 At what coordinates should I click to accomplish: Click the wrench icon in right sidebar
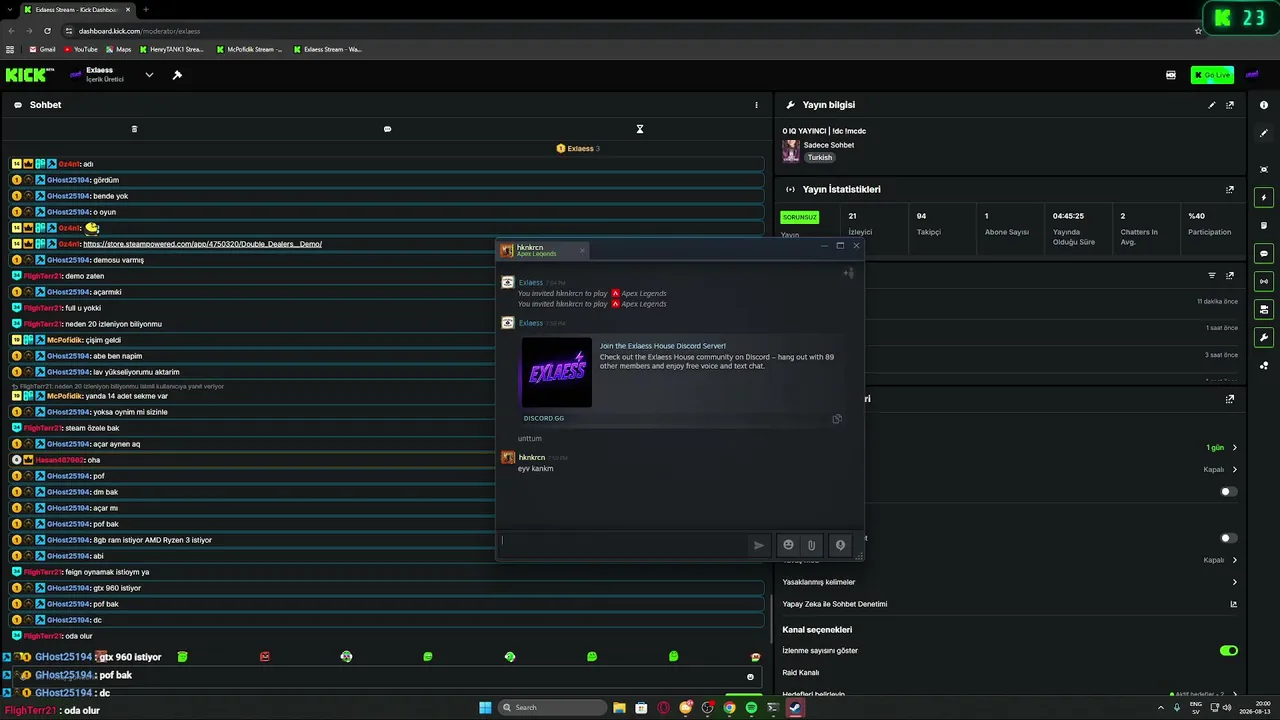pyautogui.click(x=1264, y=337)
